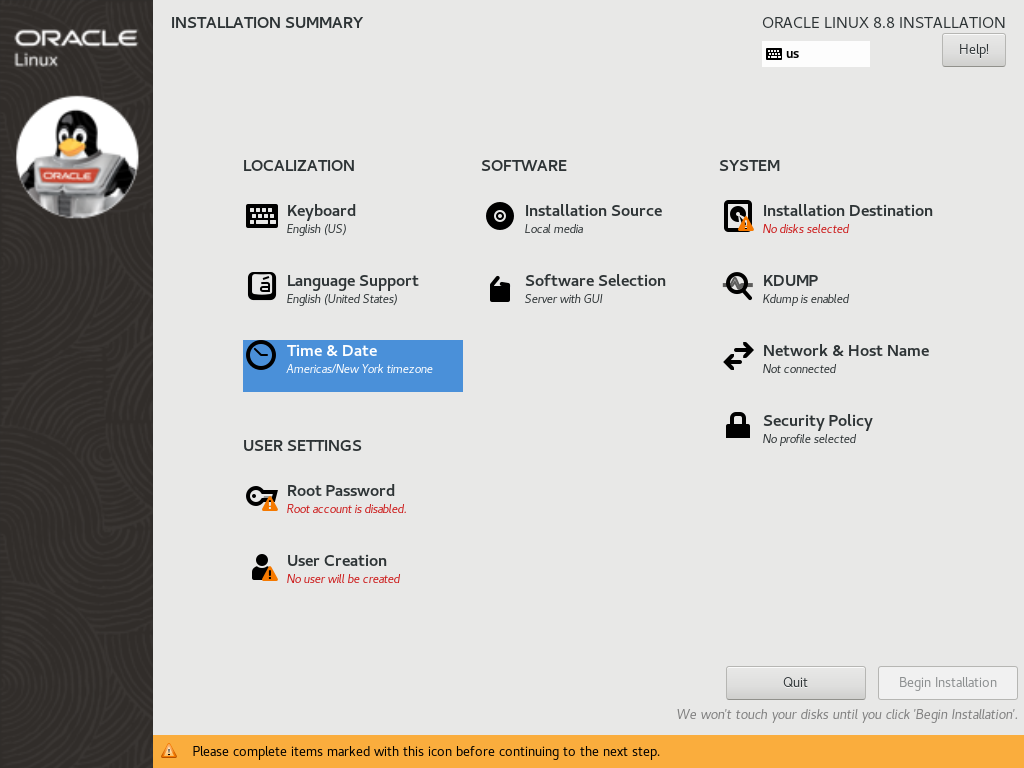
Task: Click the 'No profile selected' text
Action: (809, 439)
